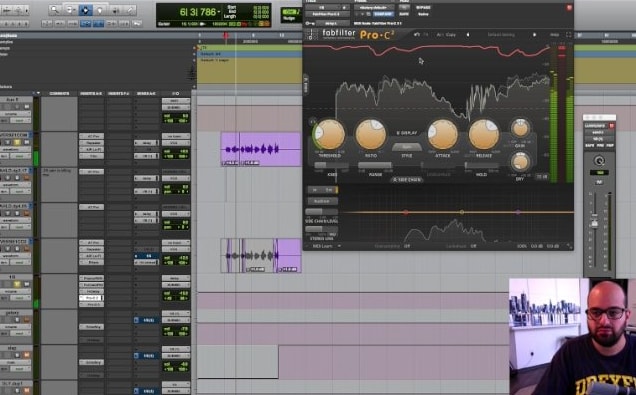Select the Zoomer tool in Pro Tools toolbar
The width and height of the screenshot is (636, 395).
[54, 10]
